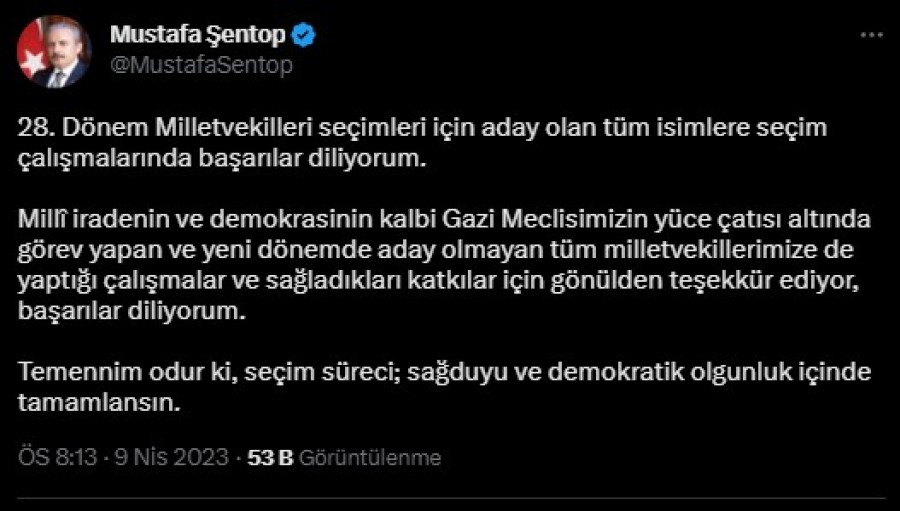Viewport: 900px width, 511px height.
Task: Click the display name Mustafa Şentop
Action: (x=199, y=37)
